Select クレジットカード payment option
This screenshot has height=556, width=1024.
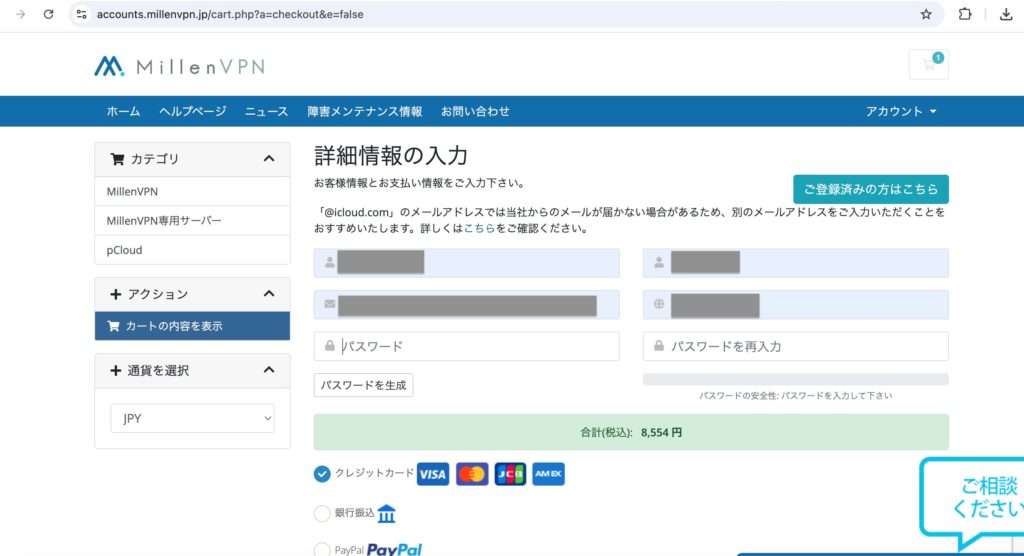pyautogui.click(x=322, y=474)
